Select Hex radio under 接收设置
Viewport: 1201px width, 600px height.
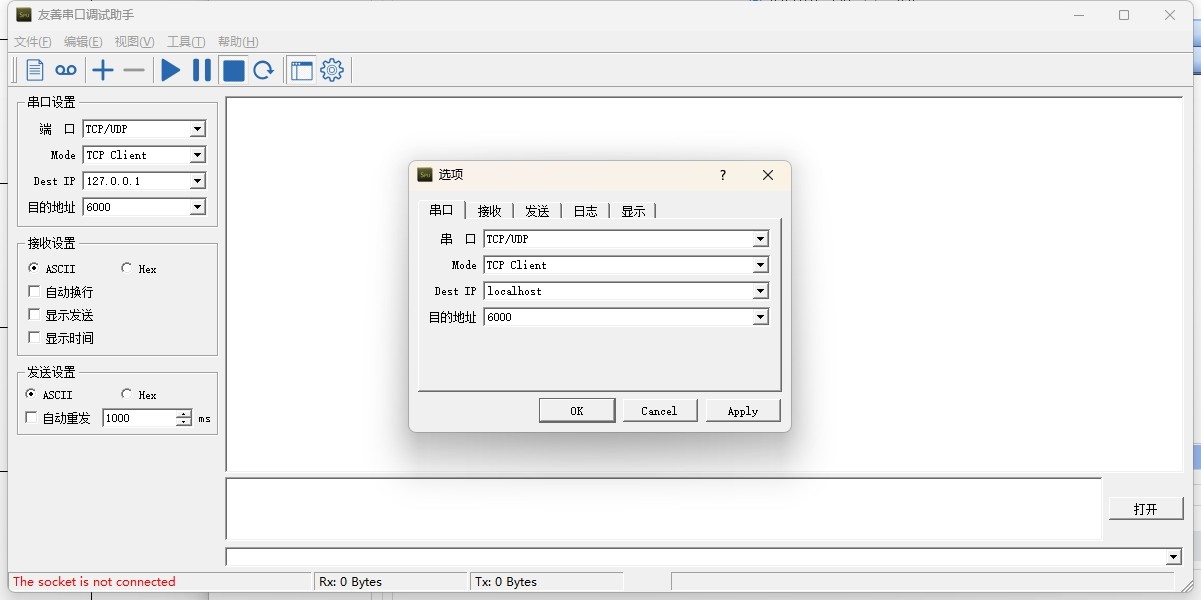pos(126,268)
